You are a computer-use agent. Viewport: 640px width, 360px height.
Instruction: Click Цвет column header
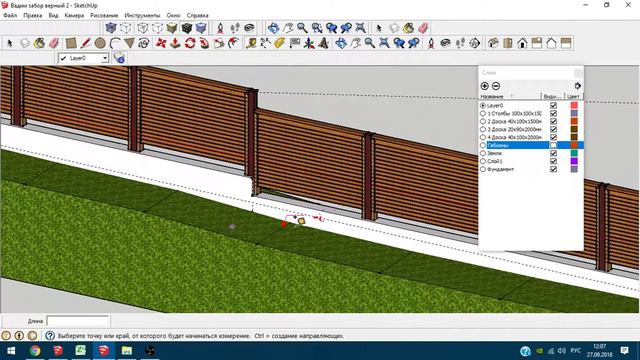pos(573,96)
